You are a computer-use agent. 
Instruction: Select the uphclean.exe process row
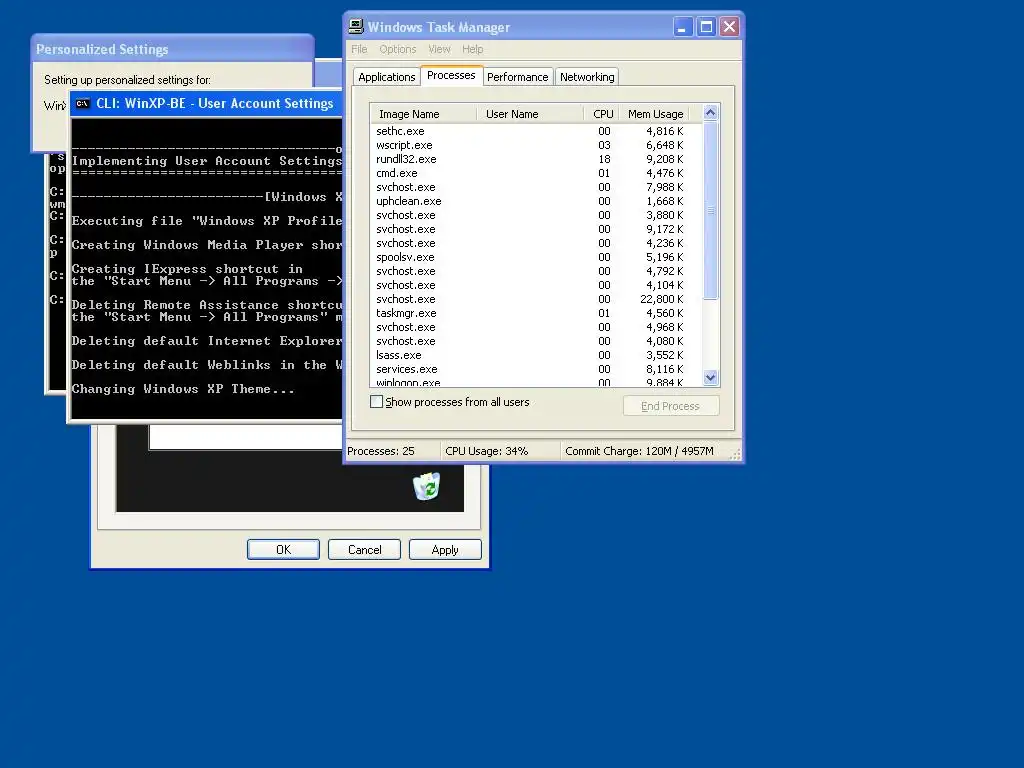click(x=536, y=201)
